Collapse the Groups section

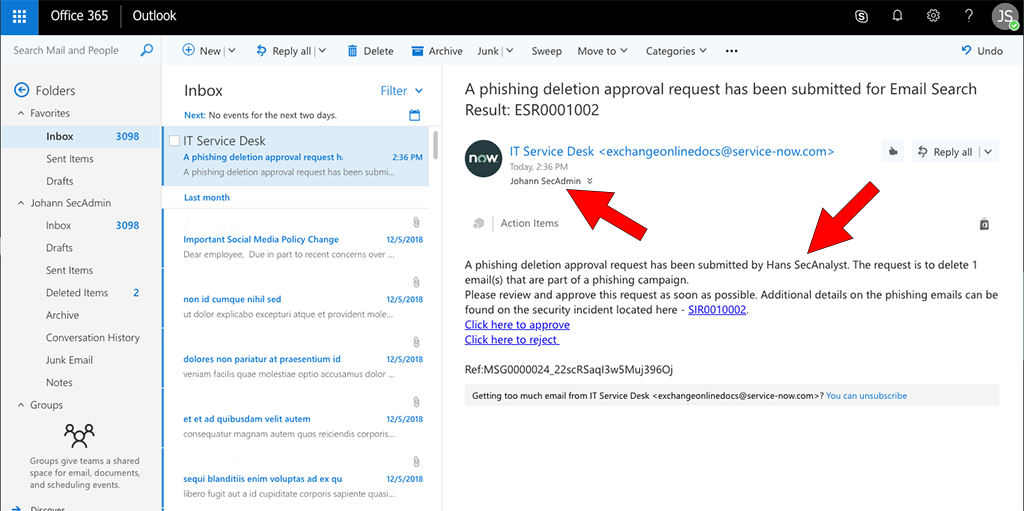pos(20,405)
